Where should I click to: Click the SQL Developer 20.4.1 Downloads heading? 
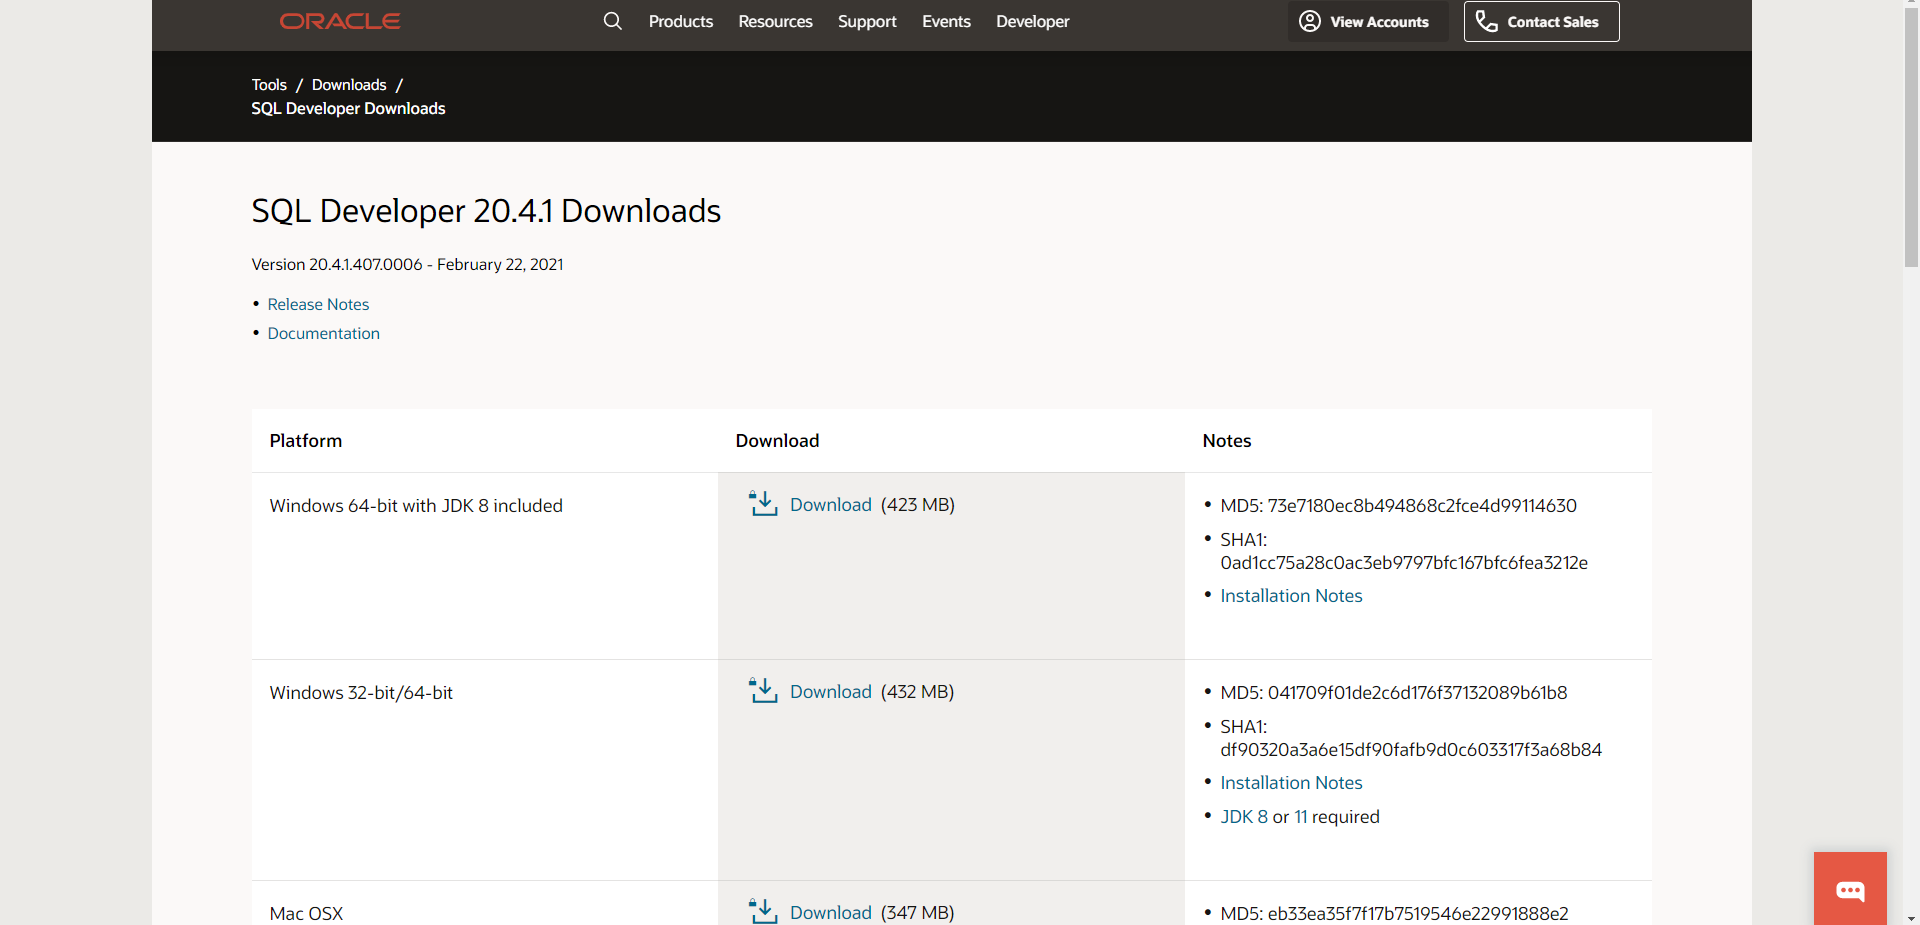(x=486, y=211)
